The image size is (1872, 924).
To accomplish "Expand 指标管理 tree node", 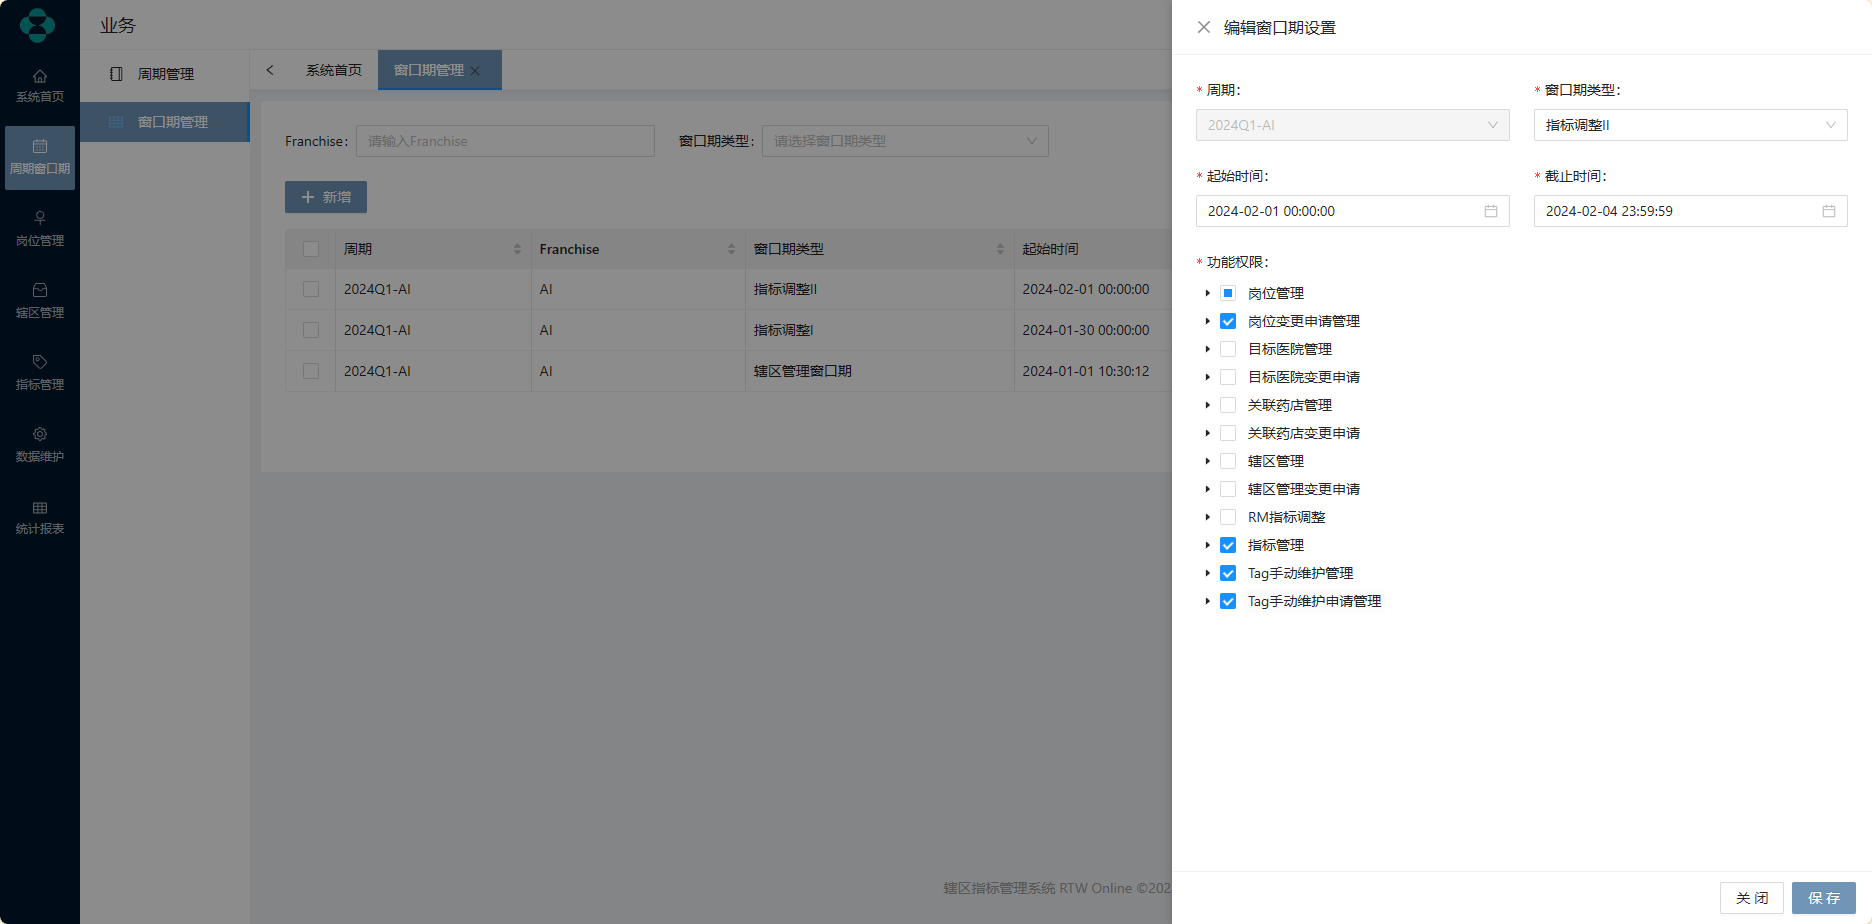I will pos(1207,545).
